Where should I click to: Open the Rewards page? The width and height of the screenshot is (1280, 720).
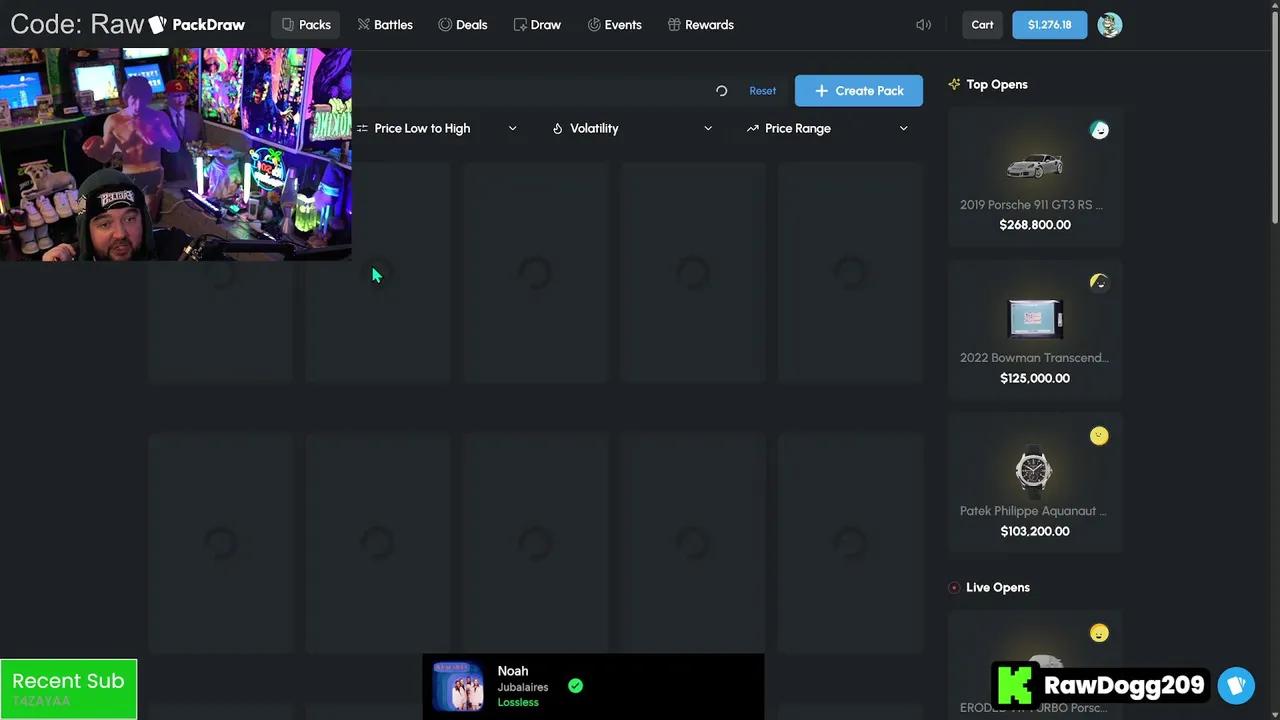point(700,25)
